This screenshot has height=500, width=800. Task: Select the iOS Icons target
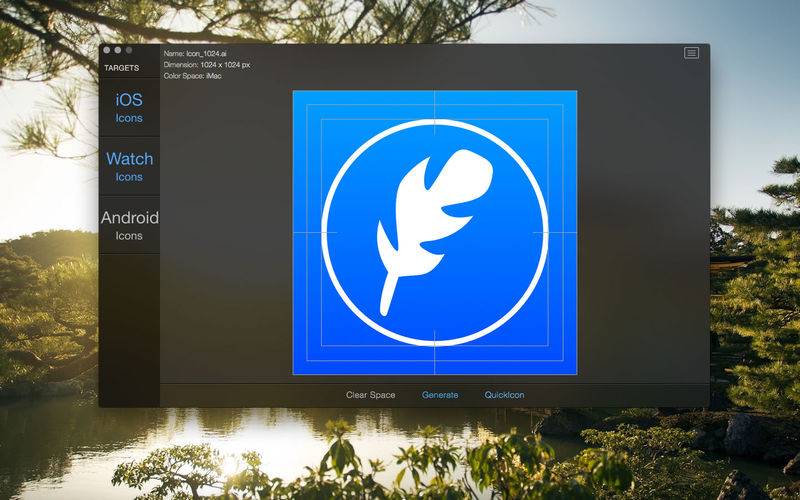(x=129, y=108)
